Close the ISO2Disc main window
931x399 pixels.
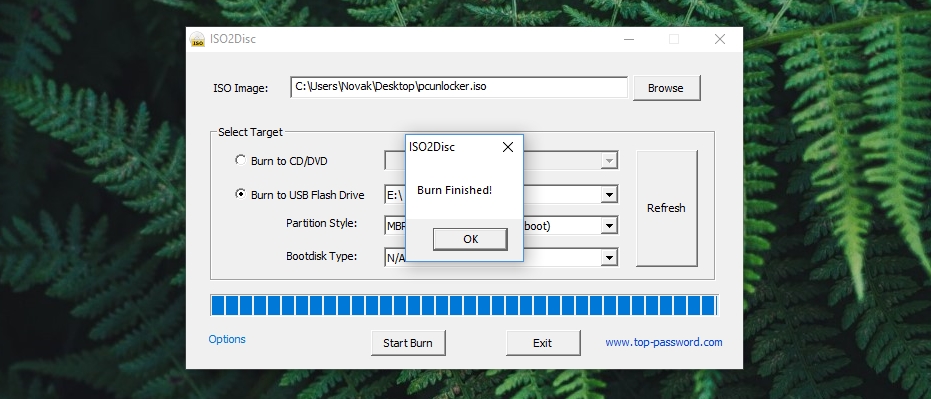(720, 39)
